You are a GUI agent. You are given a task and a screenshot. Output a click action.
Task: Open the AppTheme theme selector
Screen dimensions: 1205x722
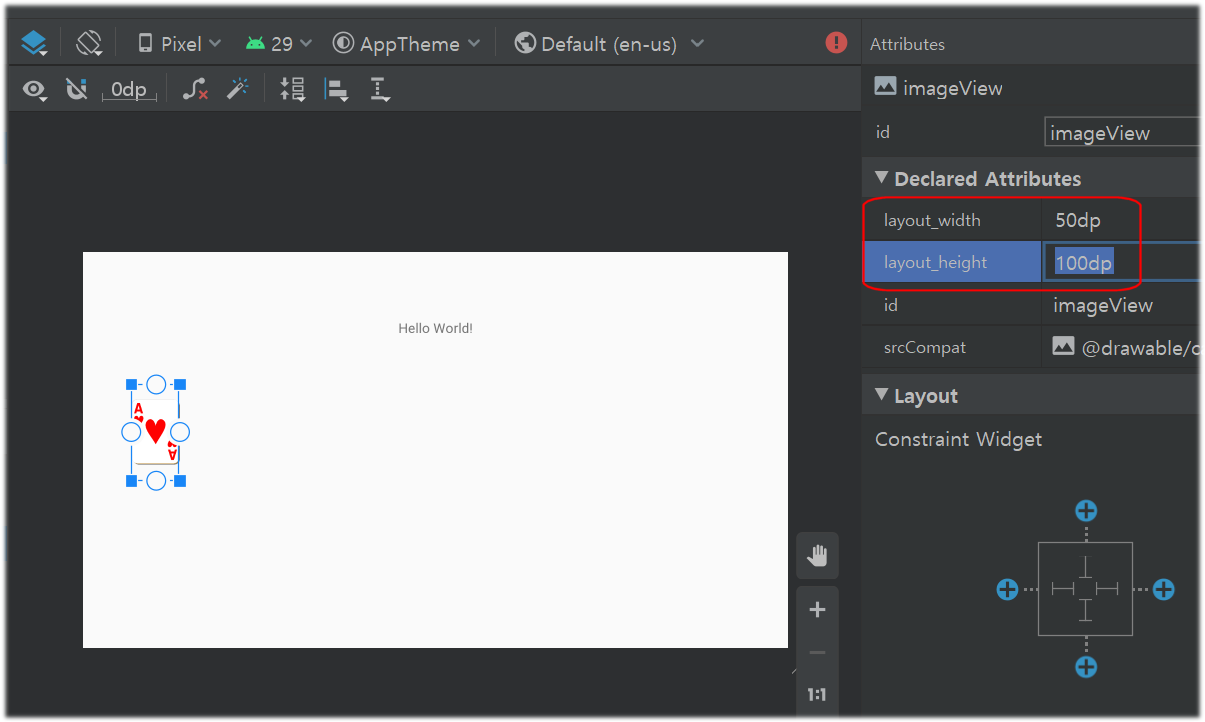tap(407, 44)
